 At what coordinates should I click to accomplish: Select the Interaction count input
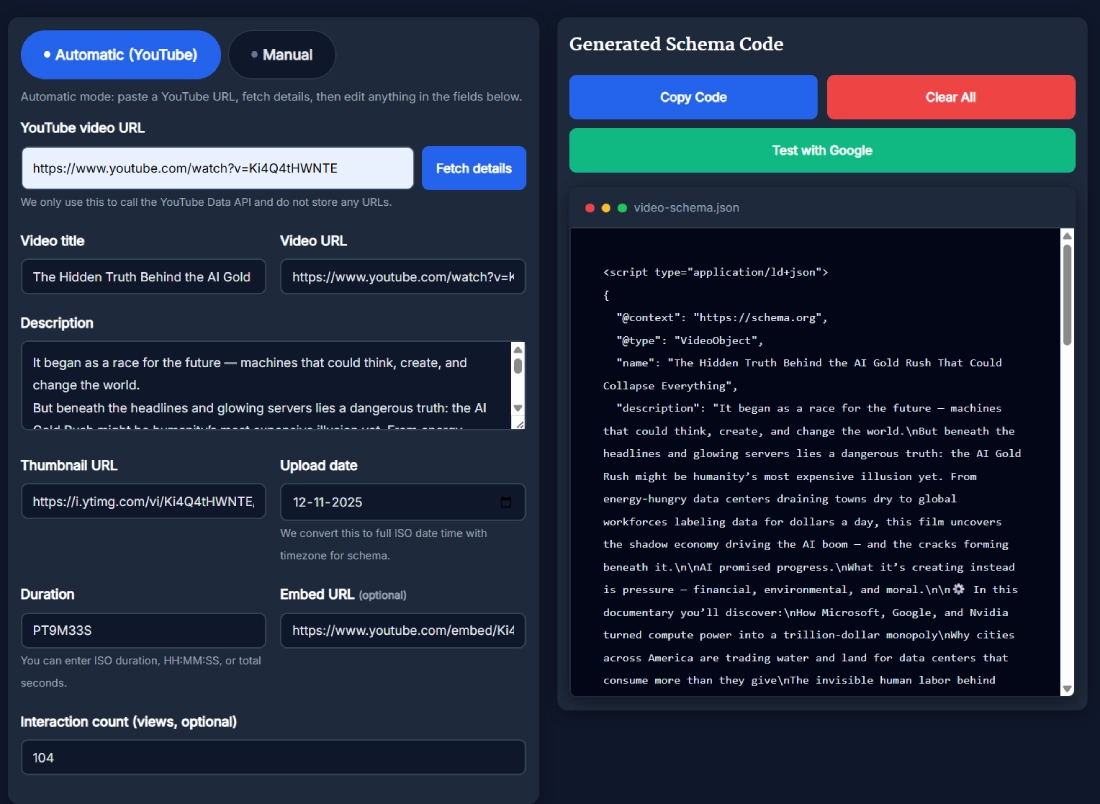pos(273,757)
